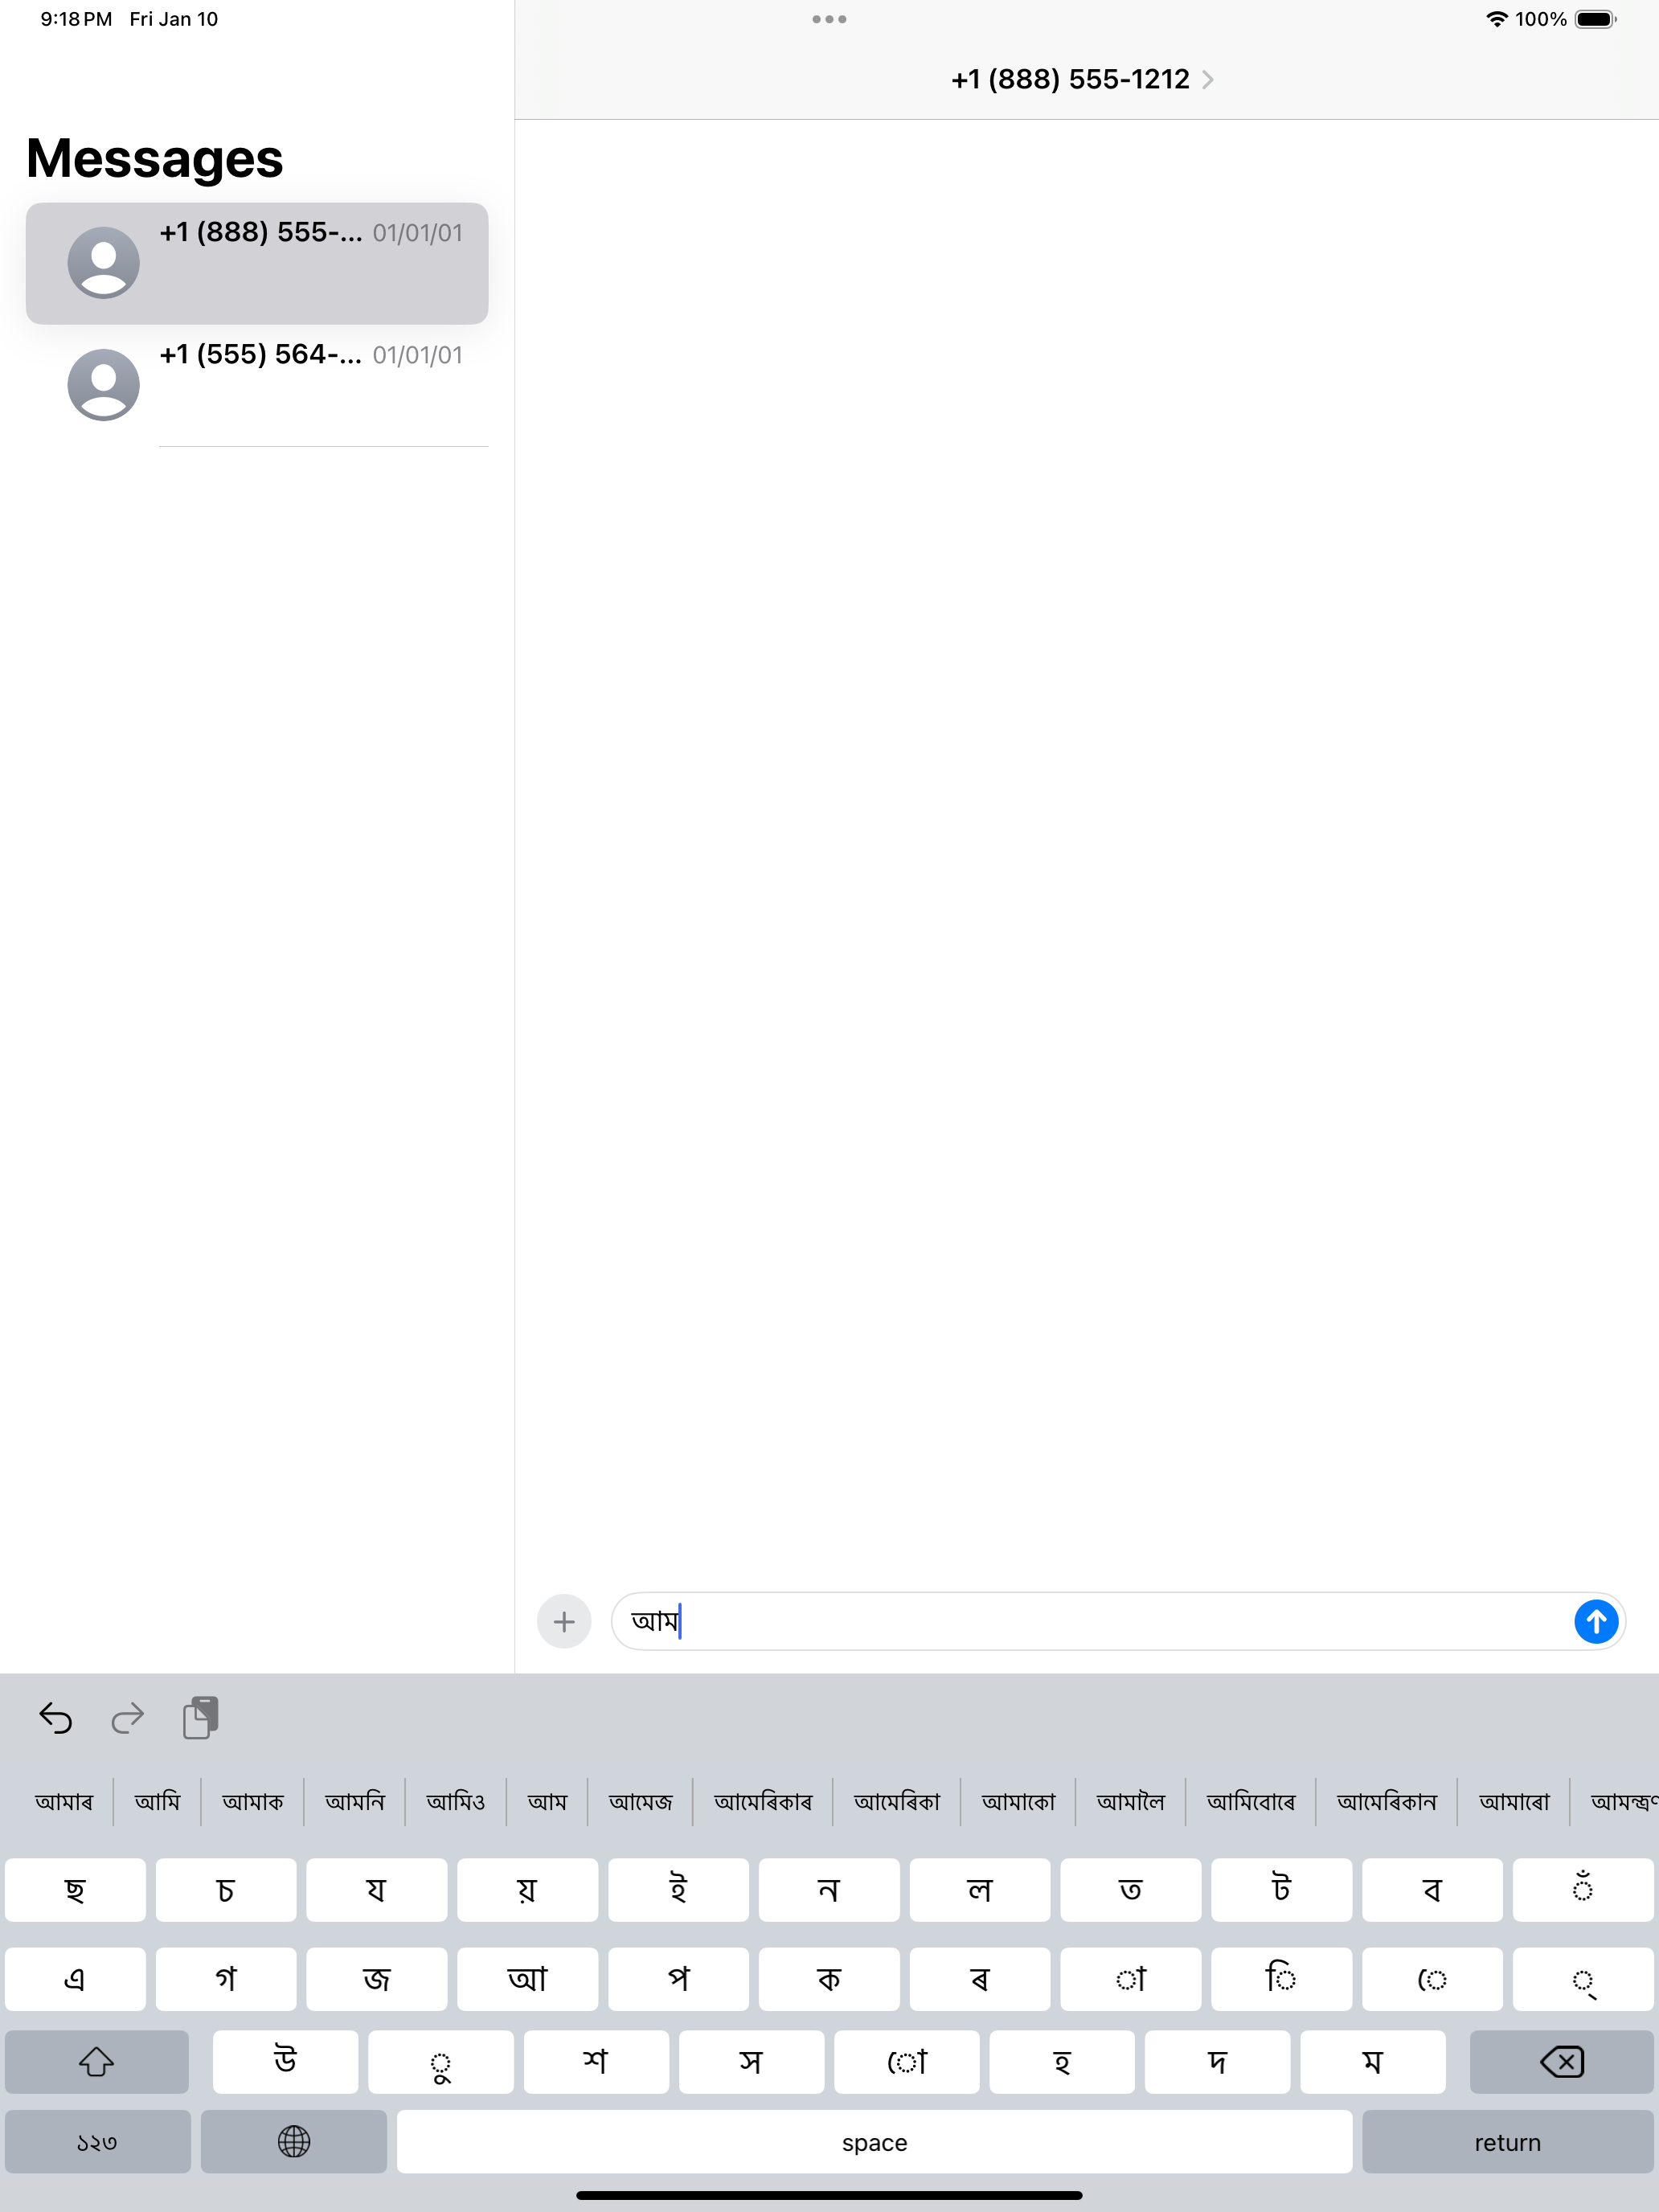Choose suggestion আমেৰিকাৰ
Viewport: 1659px width, 2212px height.
tap(763, 1801)
